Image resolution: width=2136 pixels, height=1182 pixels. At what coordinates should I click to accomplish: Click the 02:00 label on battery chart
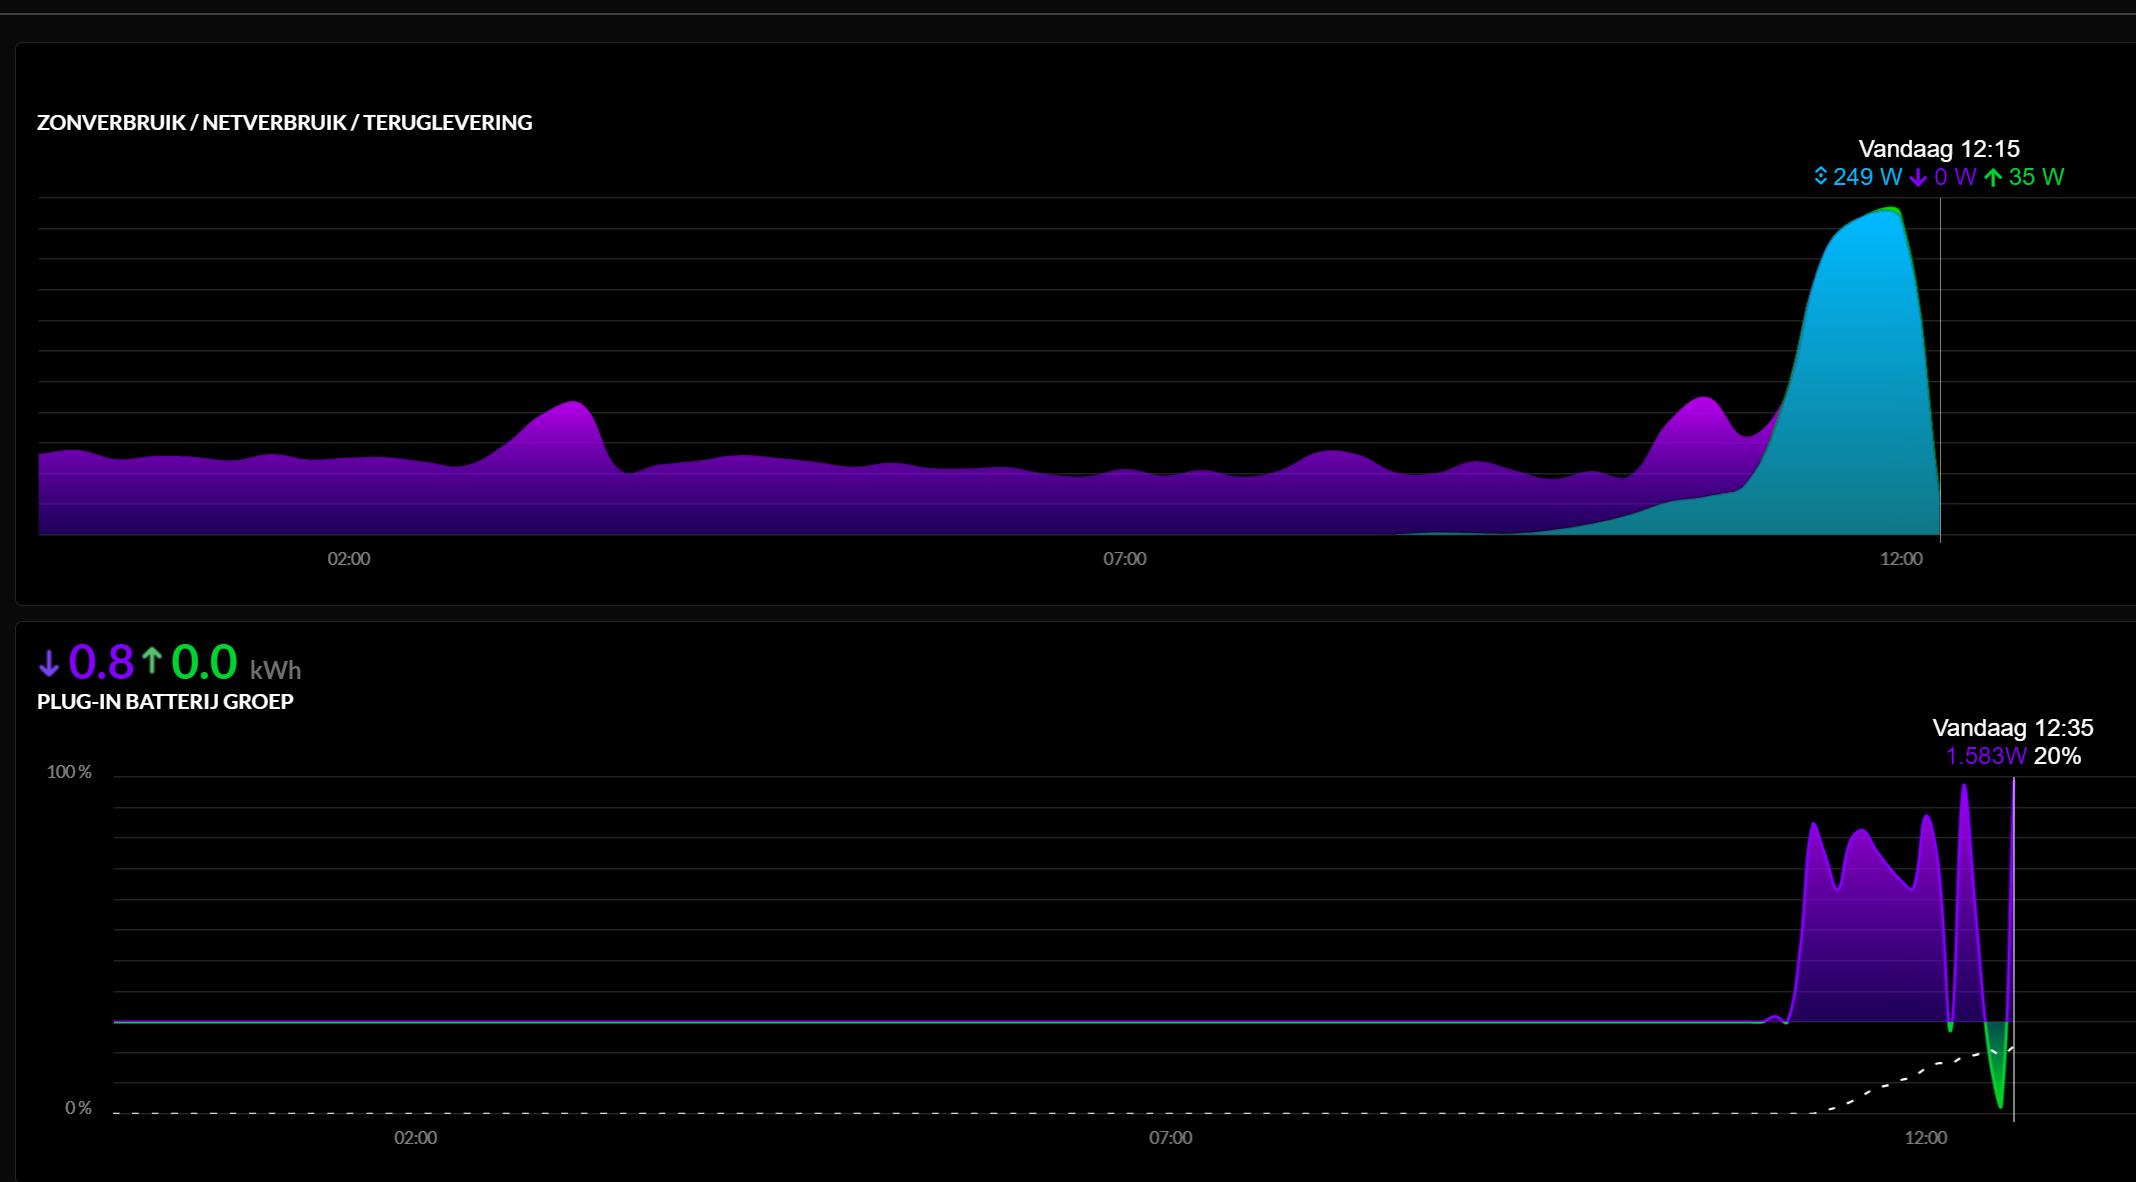point(416,1138)
